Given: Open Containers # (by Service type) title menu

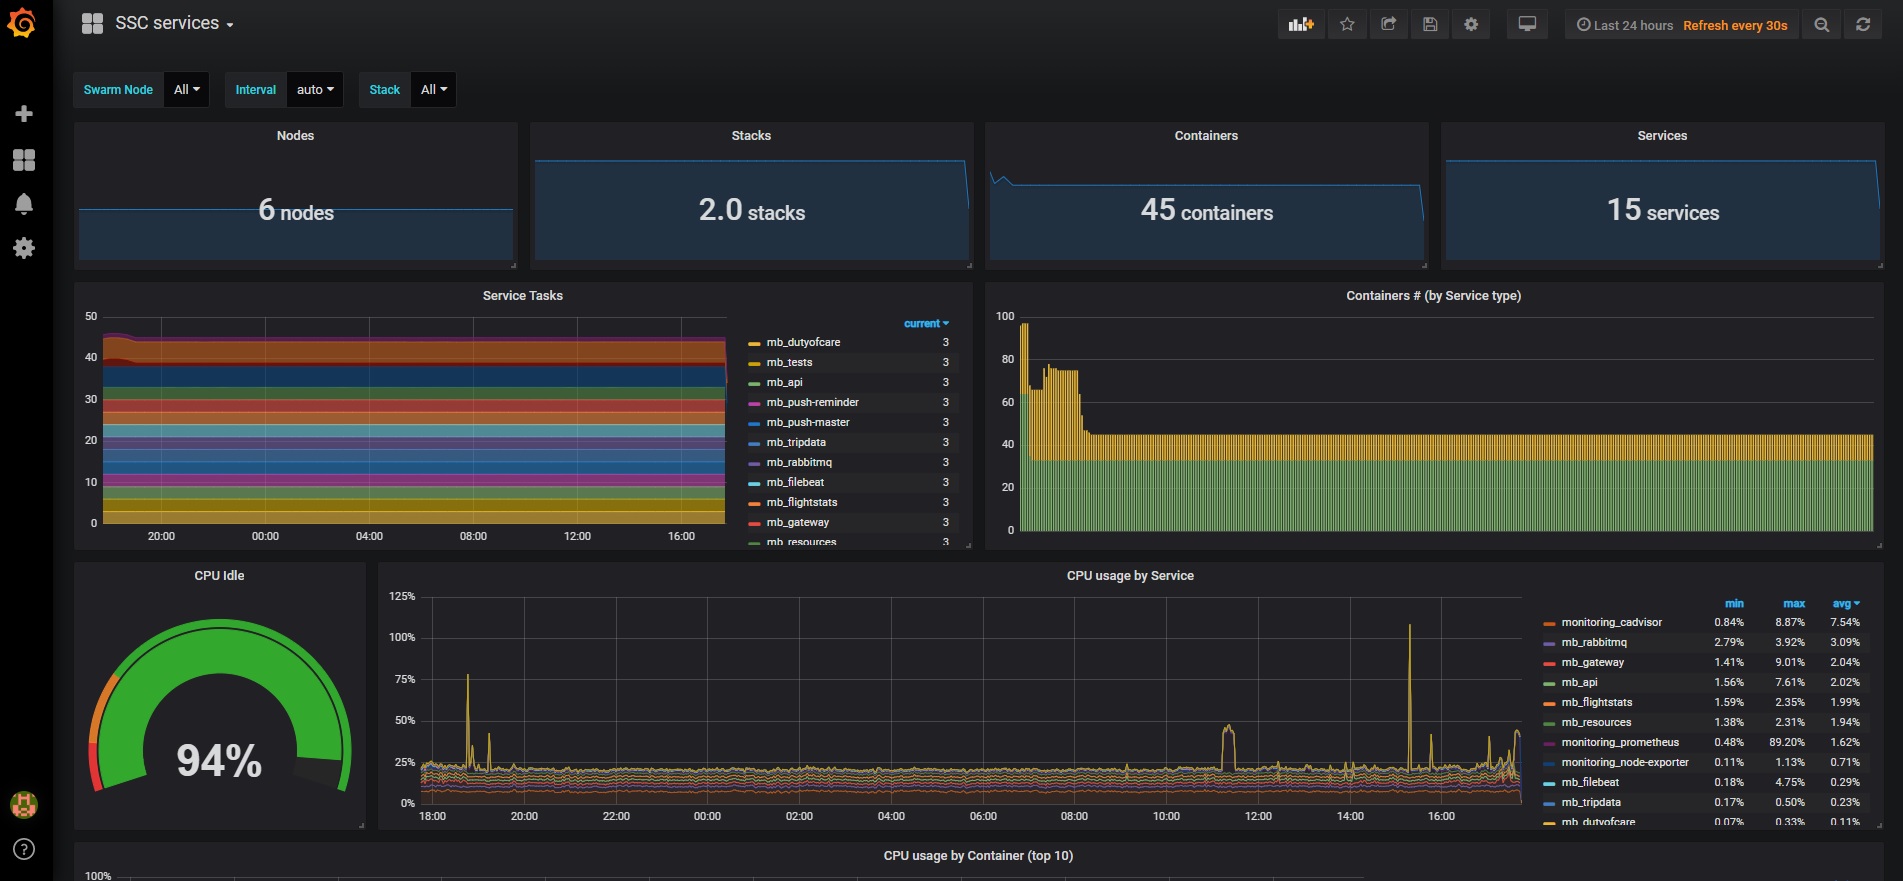Looking at the screenshot, I should (x=1433, y=296).
